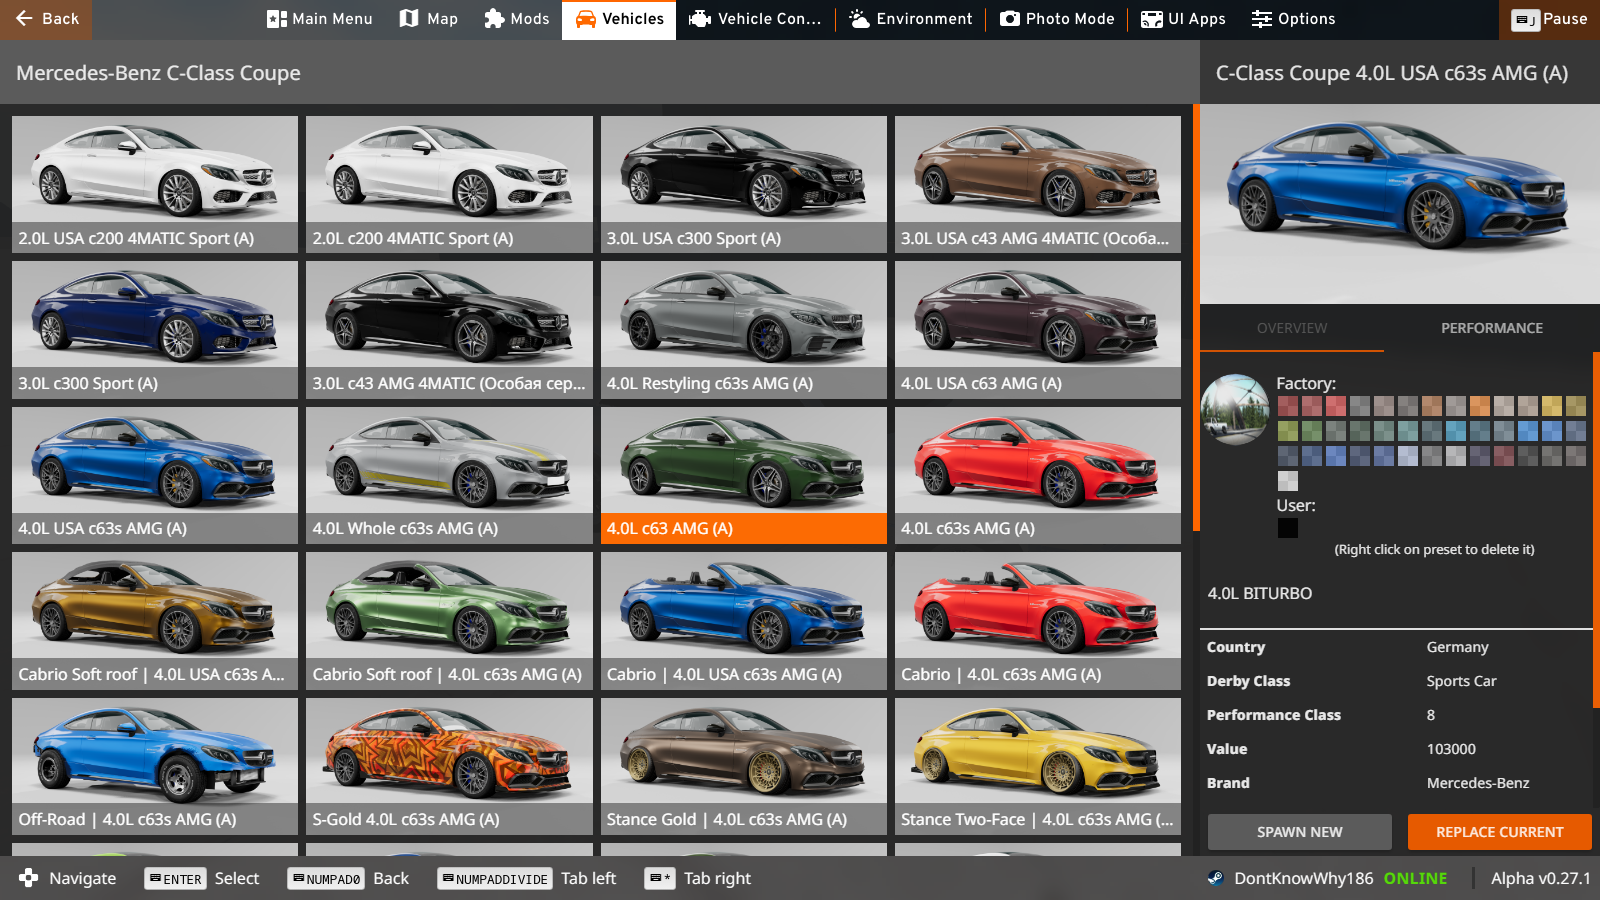
Task: Click the Derby Class 'Sports Car' value
Action: [1461, 681]
